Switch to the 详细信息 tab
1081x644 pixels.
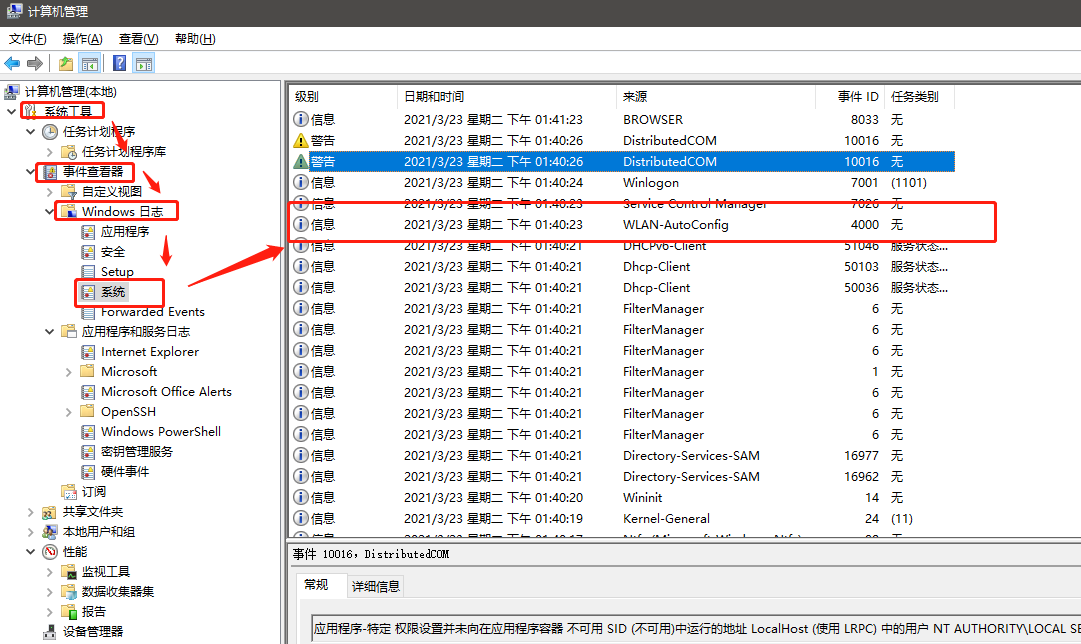375,586
